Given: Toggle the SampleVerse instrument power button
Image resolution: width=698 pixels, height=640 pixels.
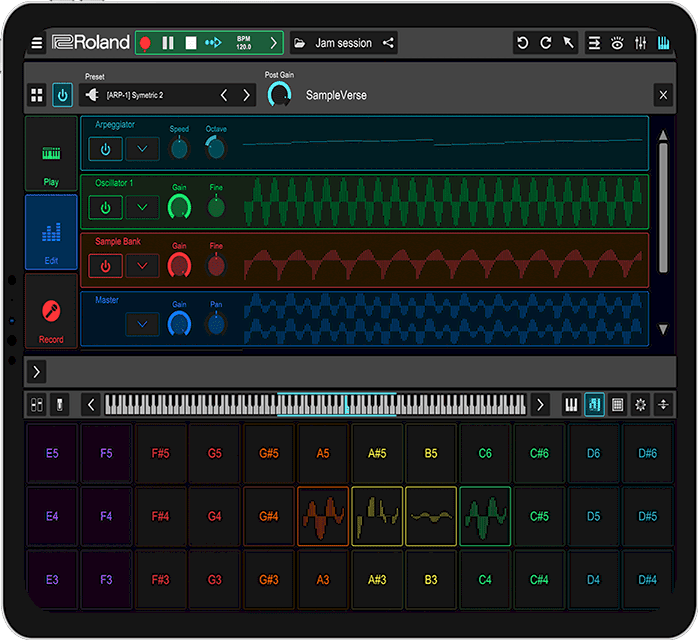Looking at the screenshot, I should pos(62,95).
